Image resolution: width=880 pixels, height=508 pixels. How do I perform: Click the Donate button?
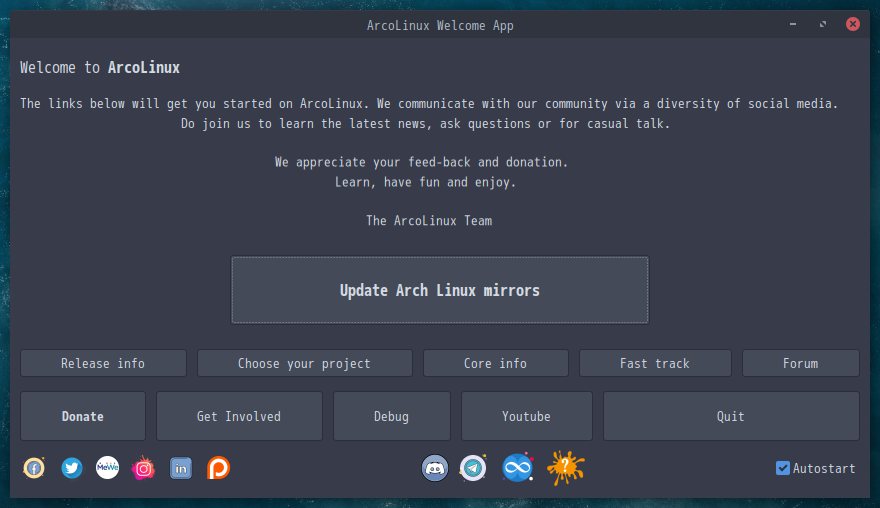(83, 416)
